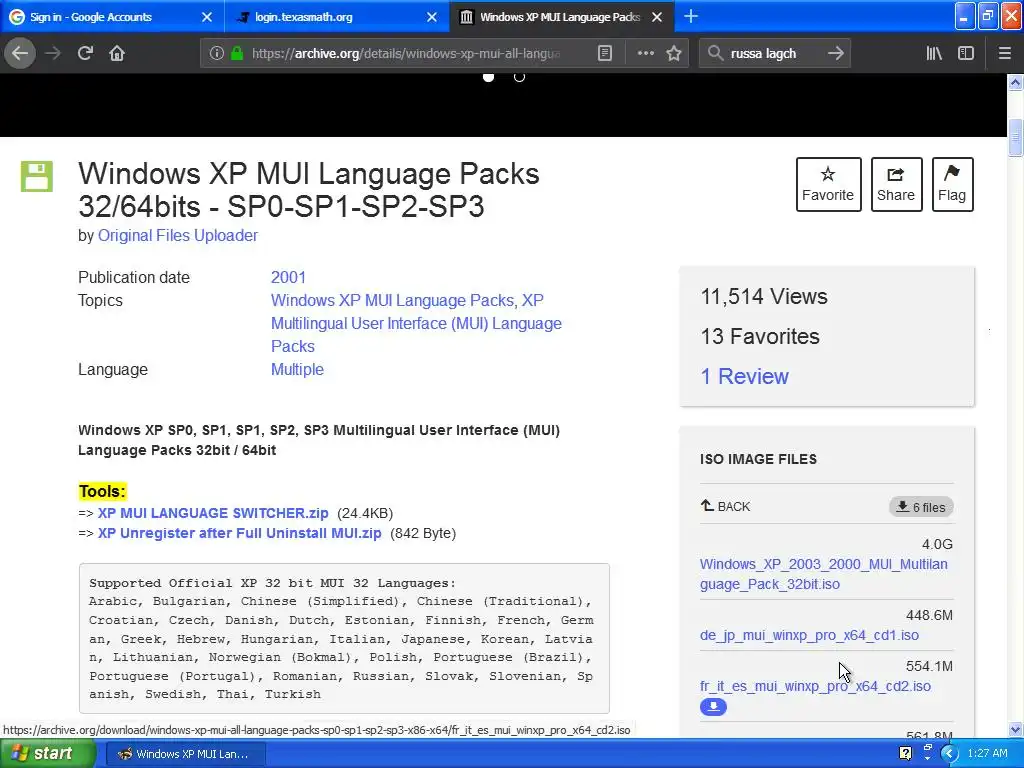Download XP Unregister after Full Uninstall MUI.zip
Image resolution: width=1024 pixels, height=768 pixels.
[240, 533]
